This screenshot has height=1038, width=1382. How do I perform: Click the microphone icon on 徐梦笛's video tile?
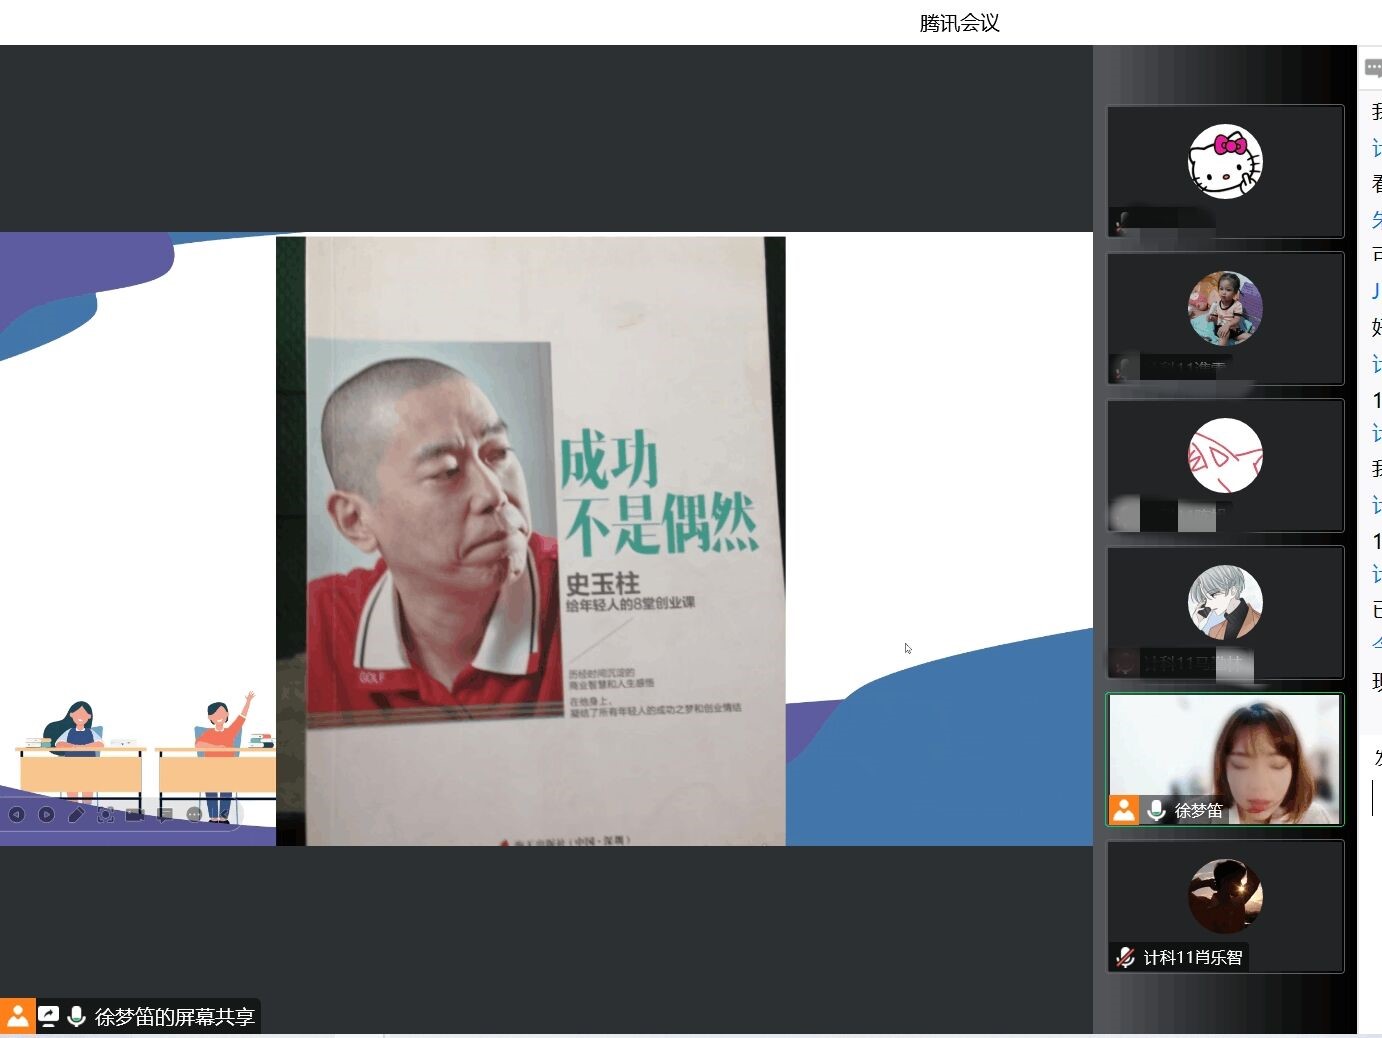click(1156, 810)
